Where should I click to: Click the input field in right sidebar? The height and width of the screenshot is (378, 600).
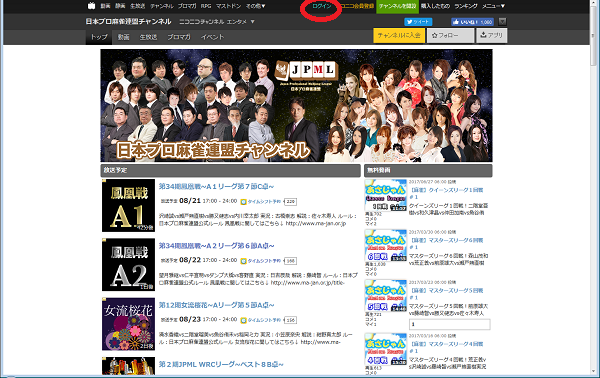pyautogui.click(x=450, y=324)
